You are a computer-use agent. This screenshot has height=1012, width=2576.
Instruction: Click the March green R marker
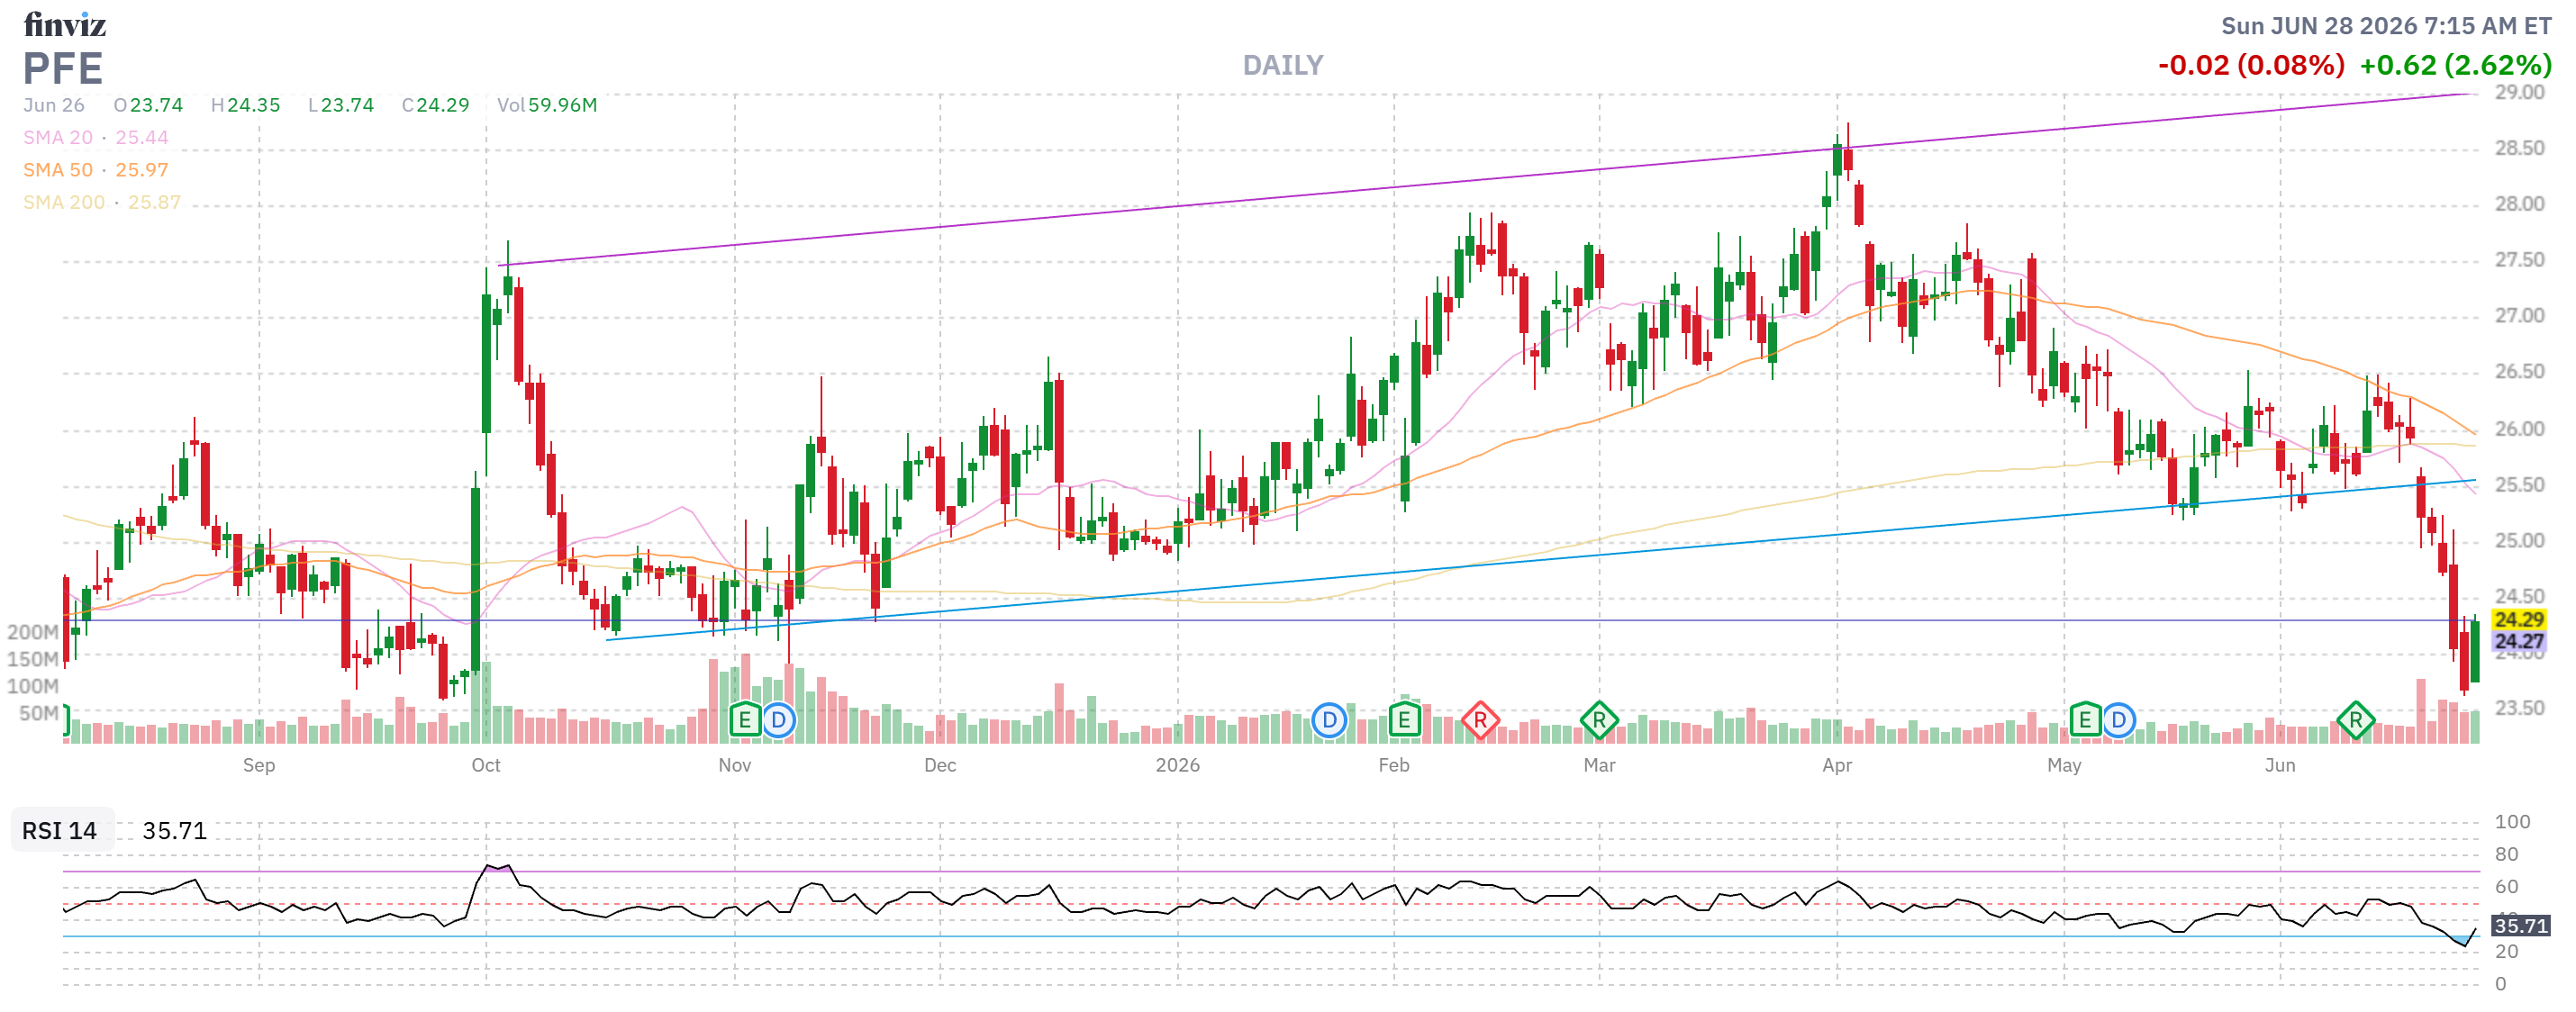[1599, 719]
